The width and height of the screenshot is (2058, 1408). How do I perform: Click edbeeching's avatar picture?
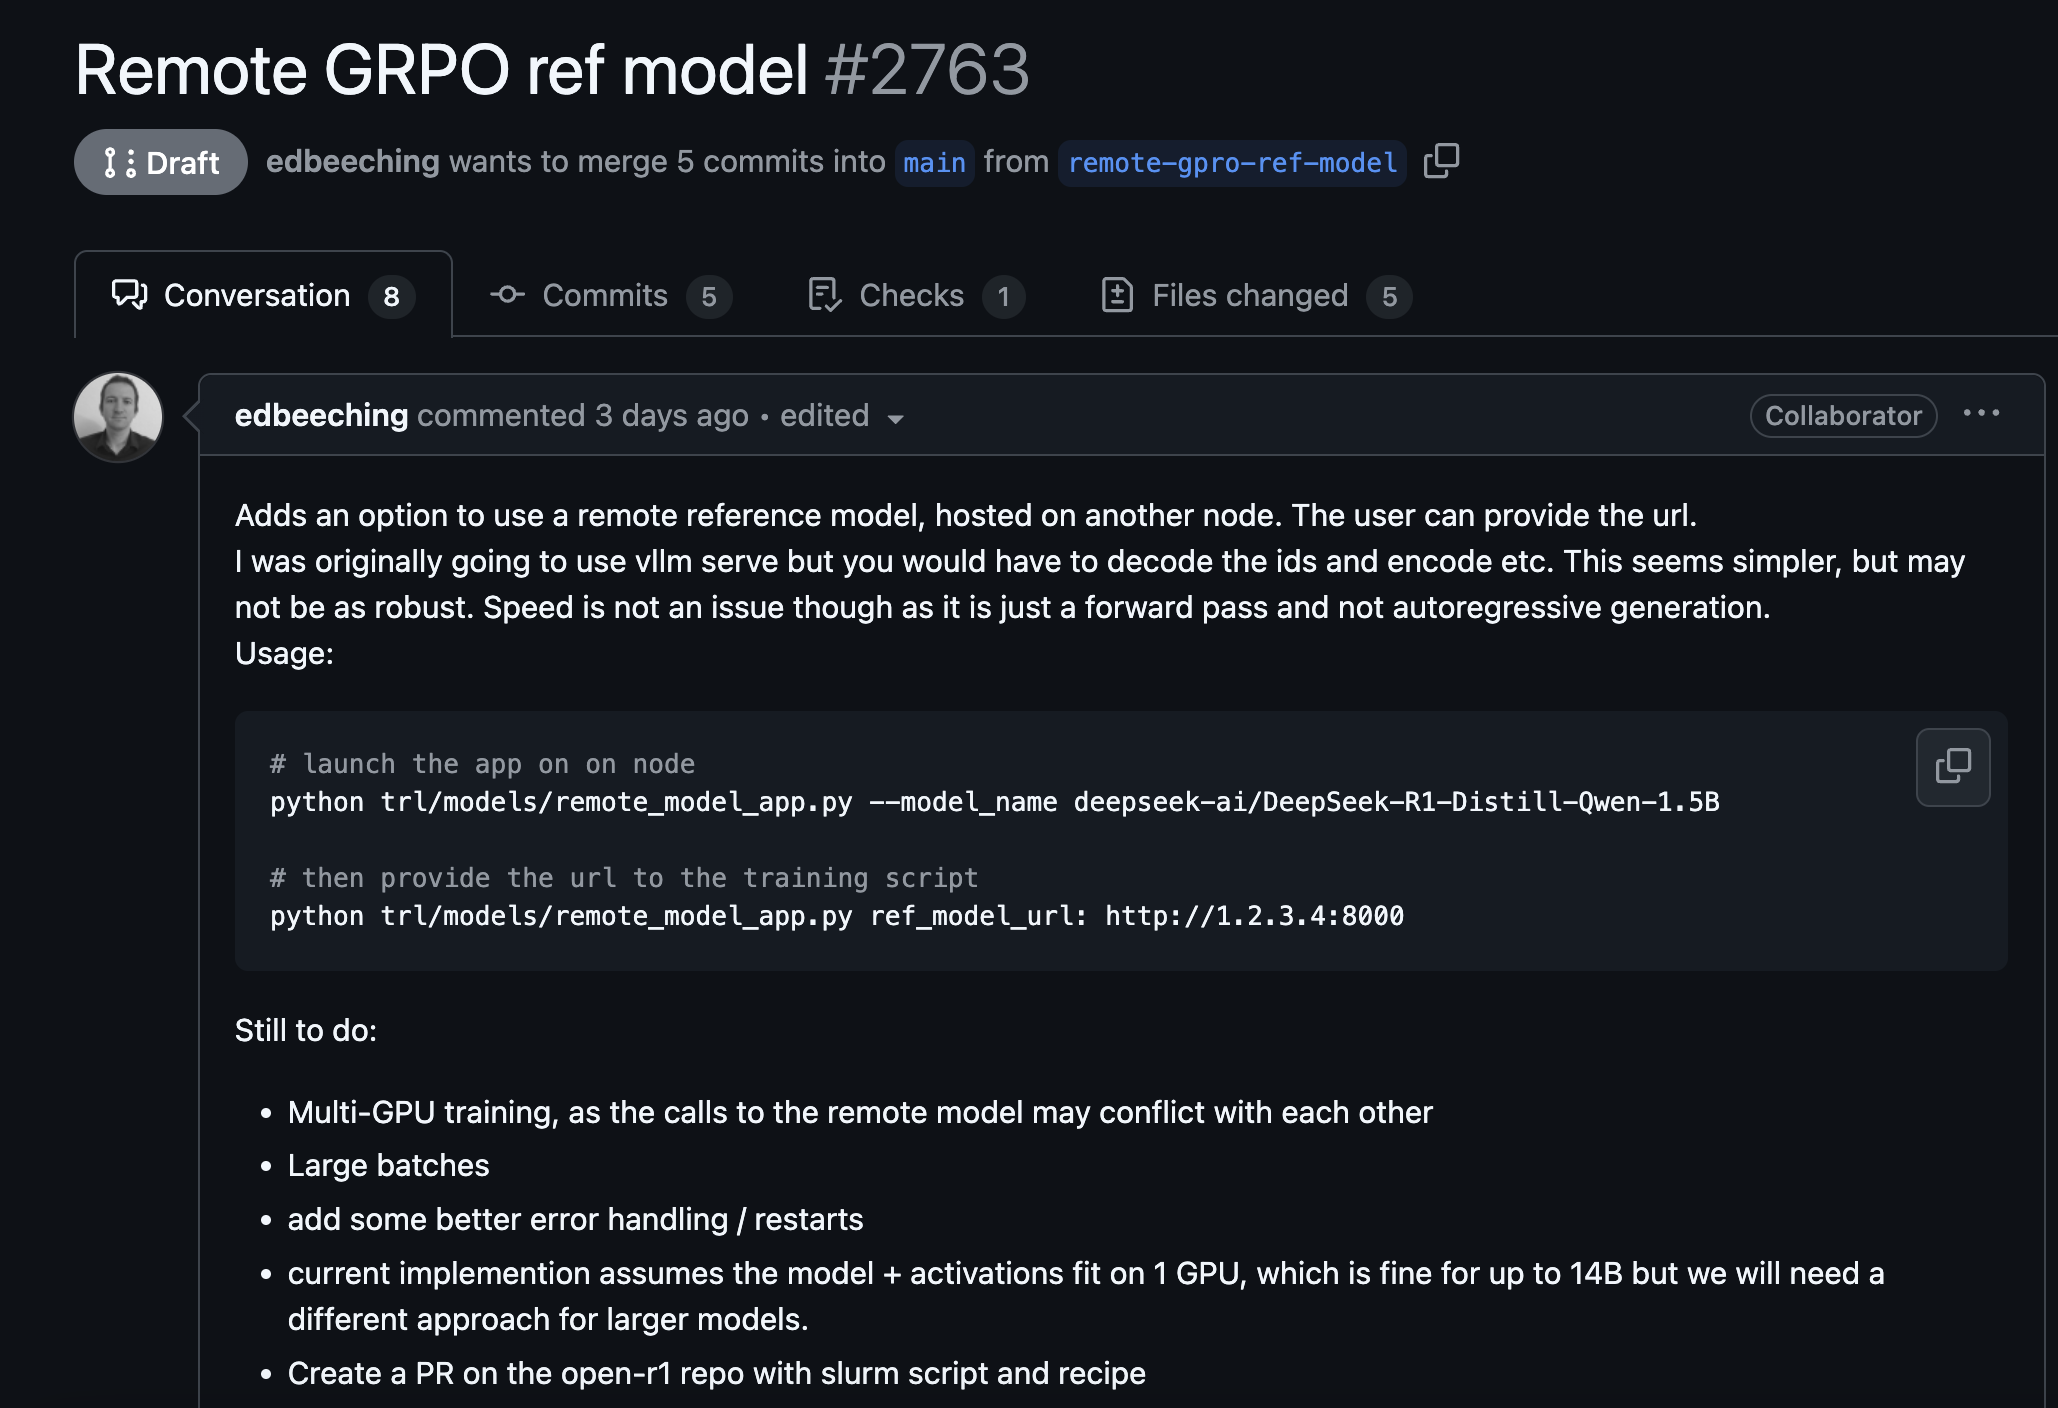(x=117, y=417)
